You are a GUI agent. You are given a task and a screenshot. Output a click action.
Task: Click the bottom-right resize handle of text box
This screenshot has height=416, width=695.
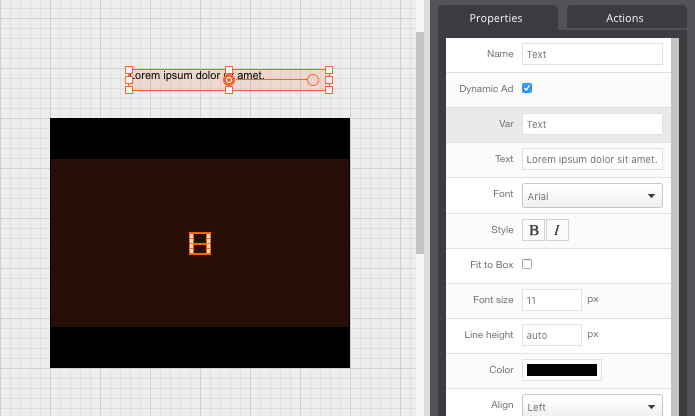coord(329,90)
